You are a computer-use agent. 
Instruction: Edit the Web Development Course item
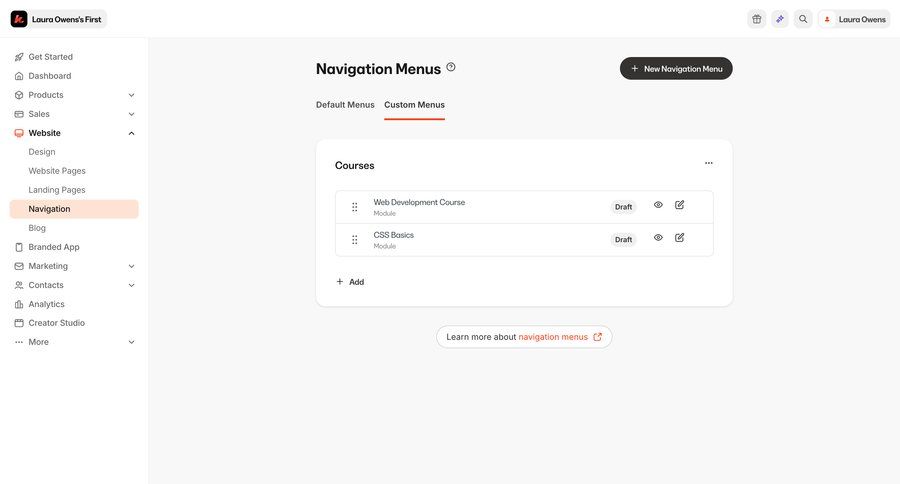(x=680, y=205)
